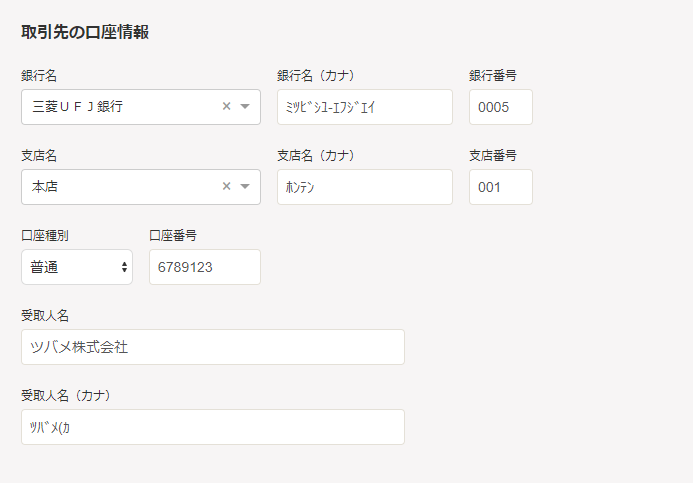Focus the 支店名（カナ） field with ﾎﾝﾃﾝ
Viewport: 693px width, 483px height.
pyautogui.click(x=365, y=187)
